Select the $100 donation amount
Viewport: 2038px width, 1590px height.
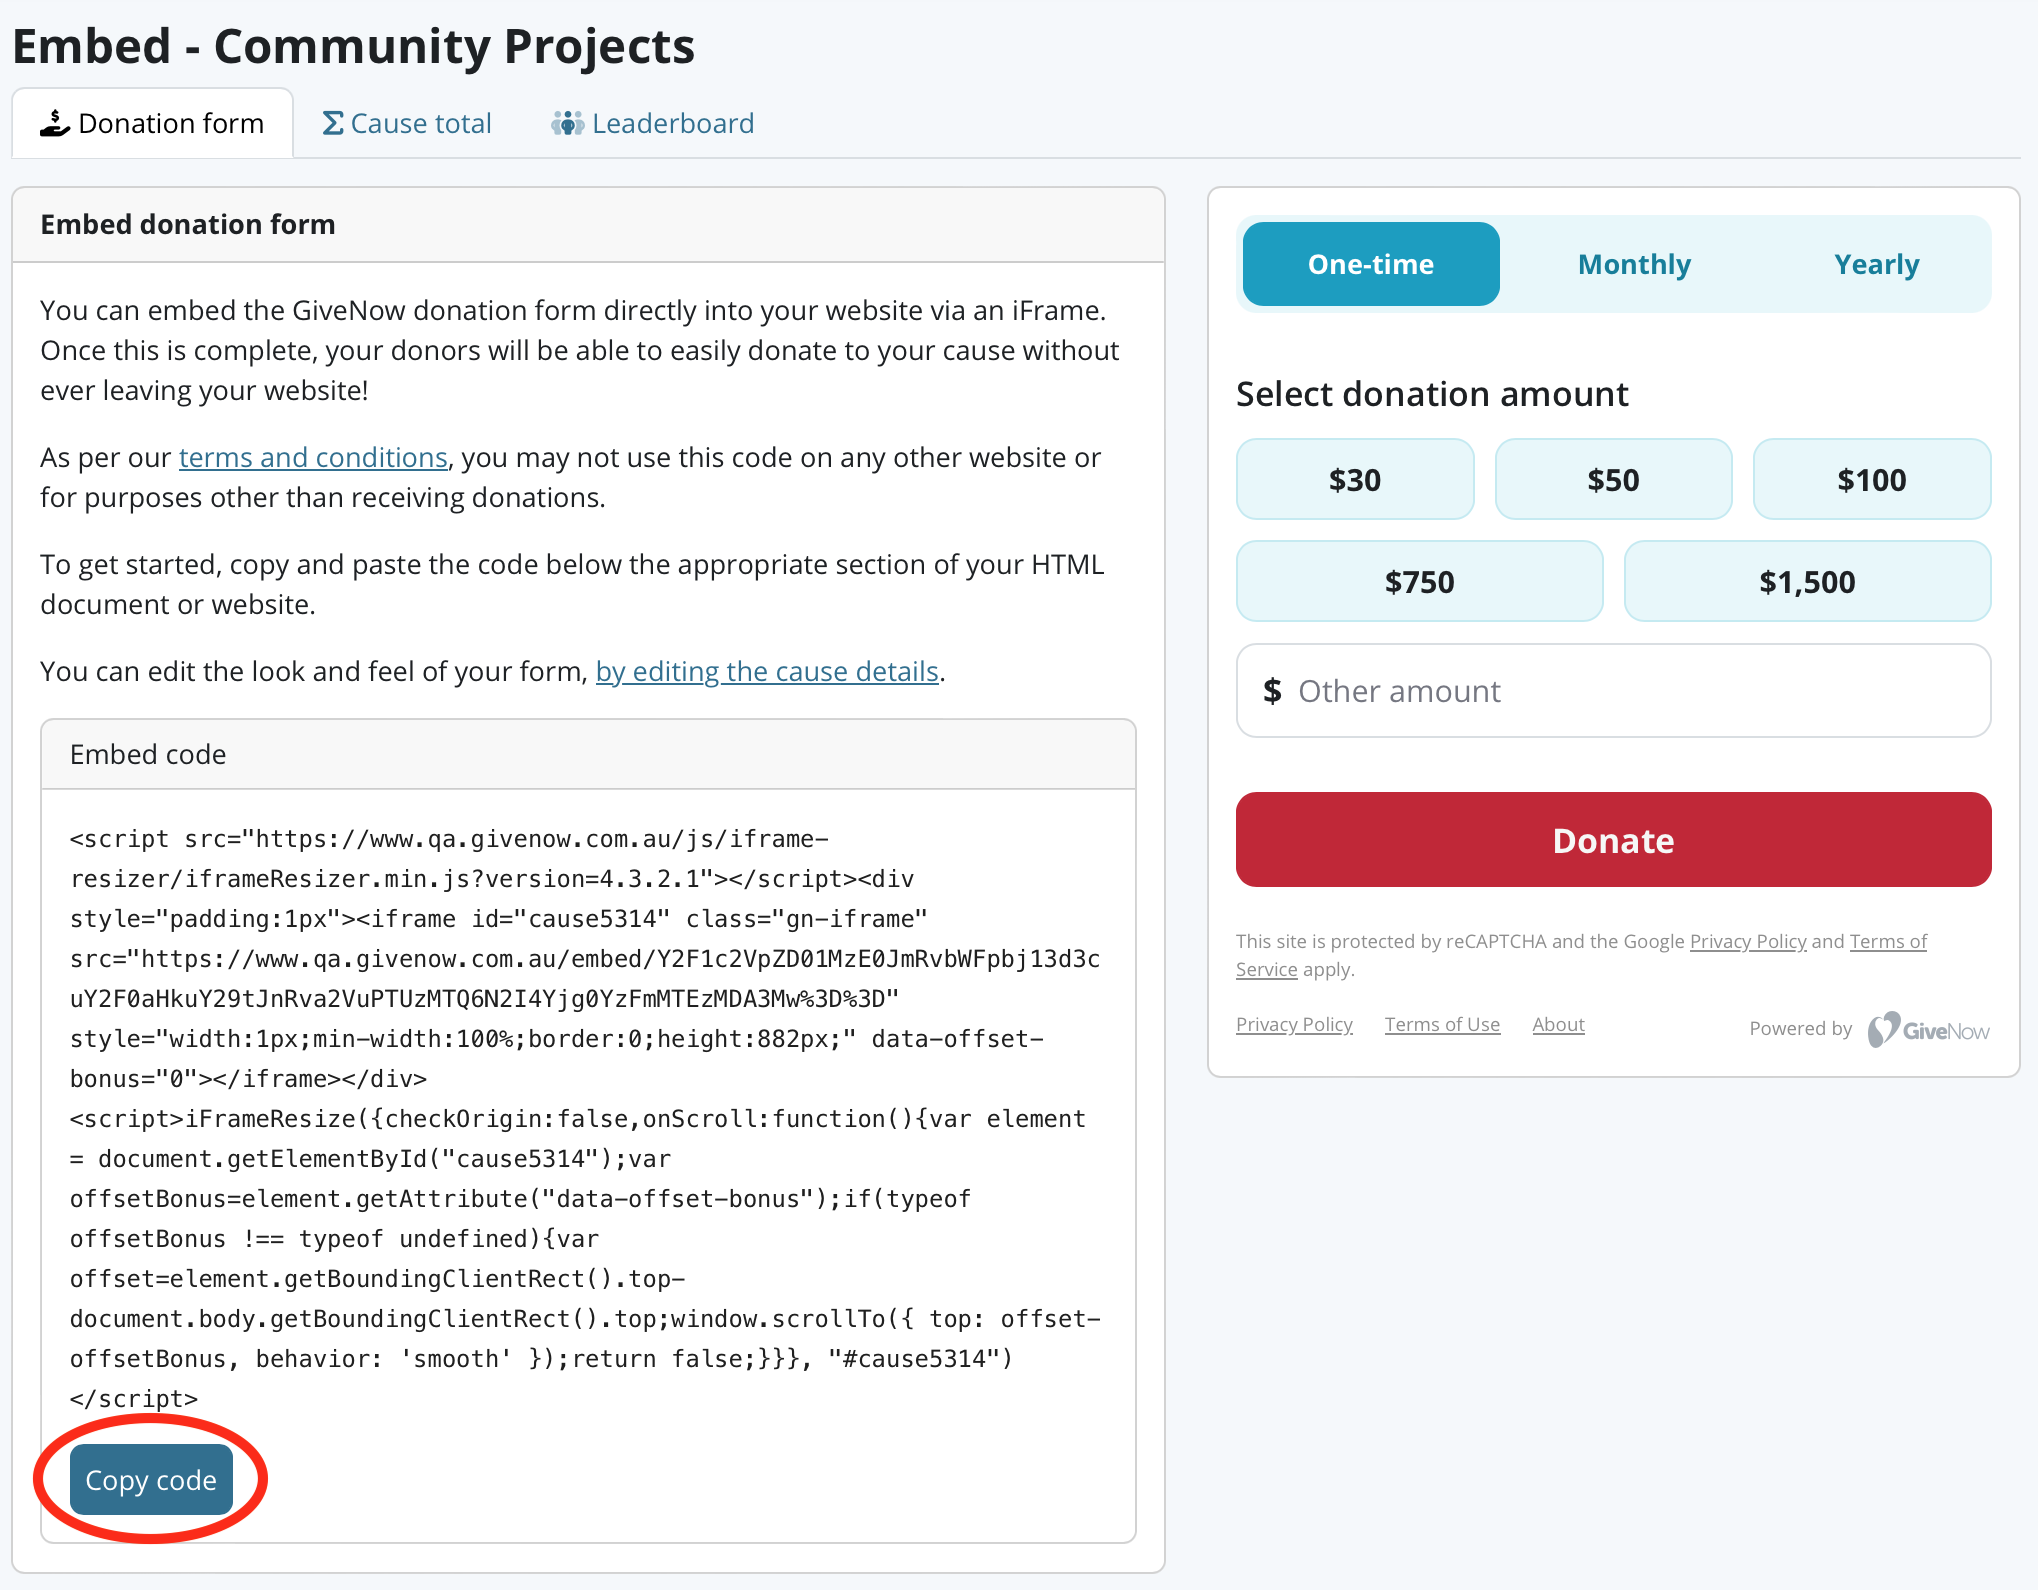[1871, 479]
